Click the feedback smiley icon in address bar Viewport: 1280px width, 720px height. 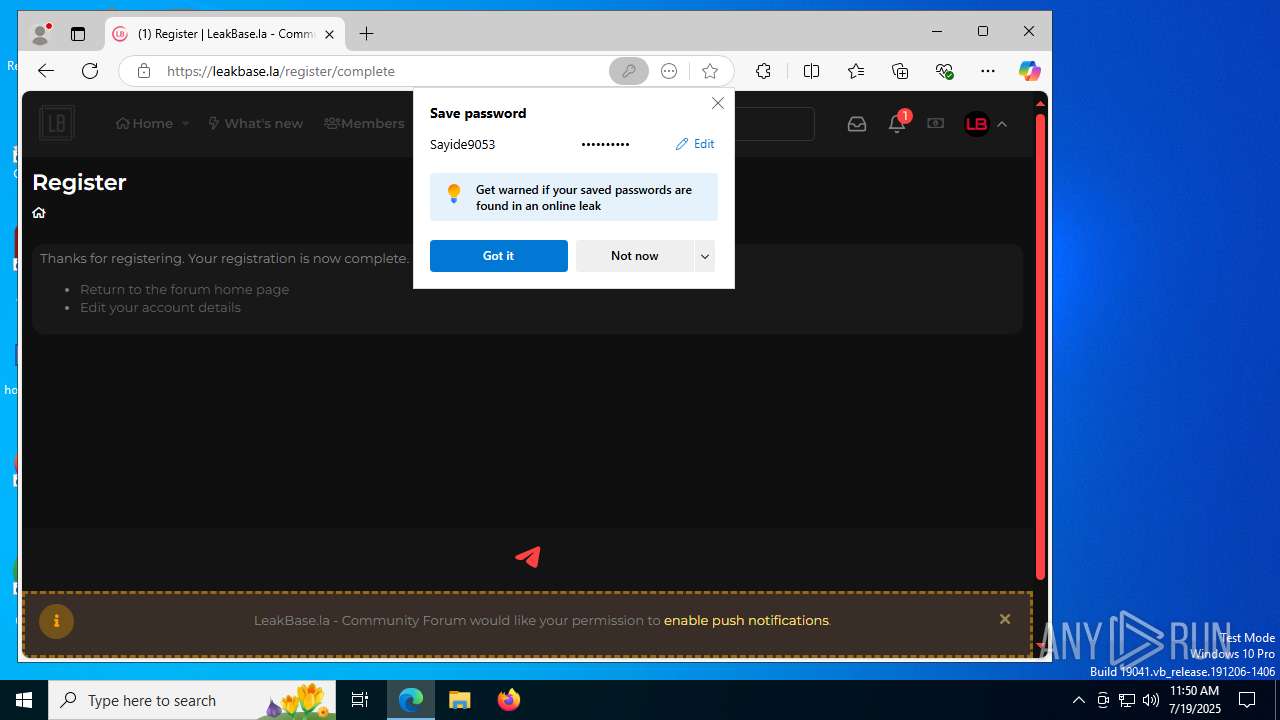click(669, 71)
